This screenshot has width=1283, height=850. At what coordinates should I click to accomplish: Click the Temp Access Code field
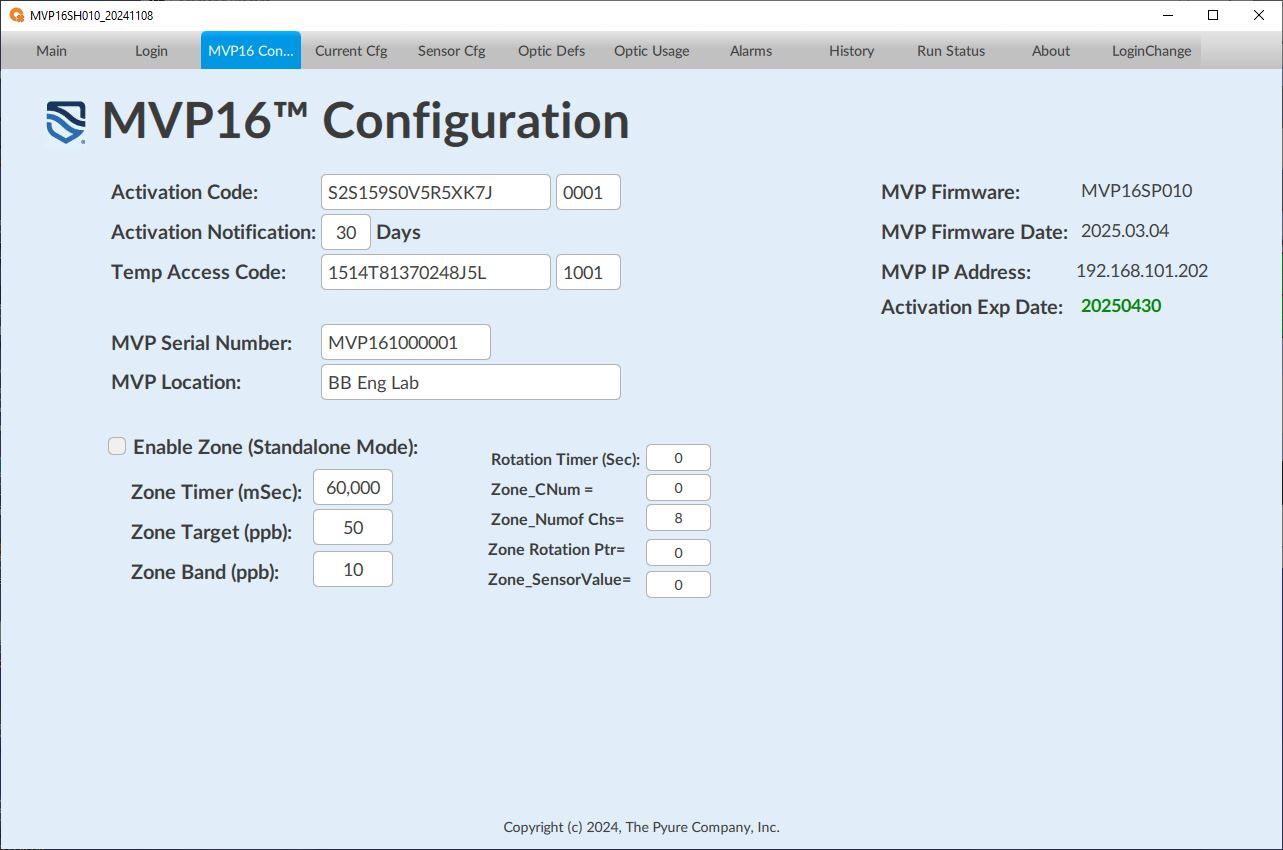436,272
